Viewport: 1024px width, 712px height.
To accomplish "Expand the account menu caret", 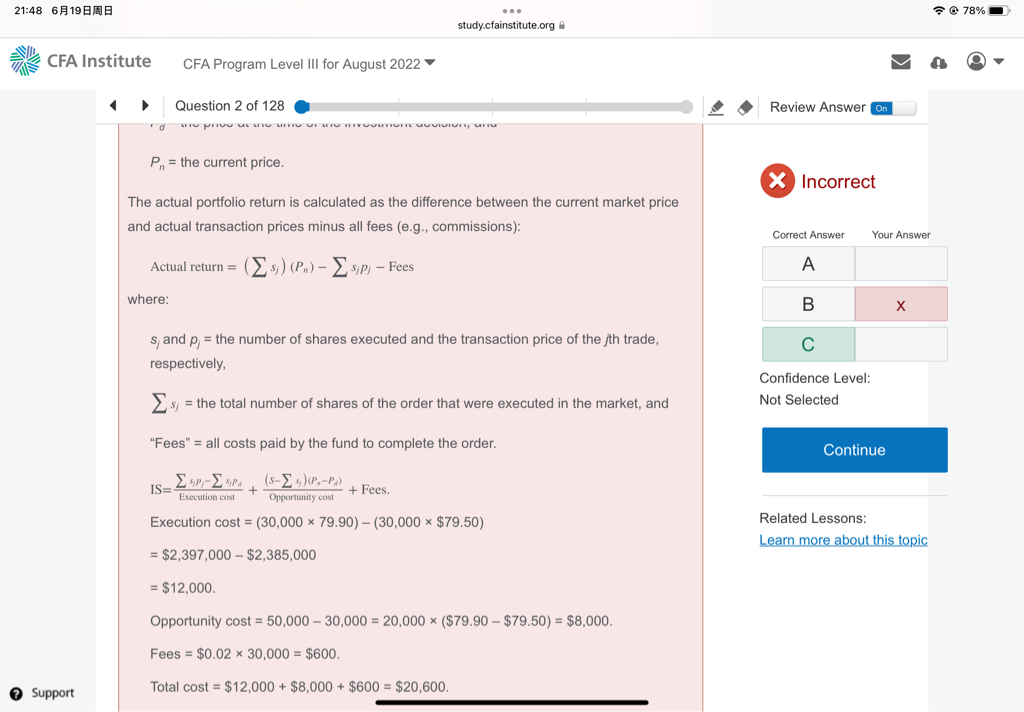I will (x=999, y=62).
